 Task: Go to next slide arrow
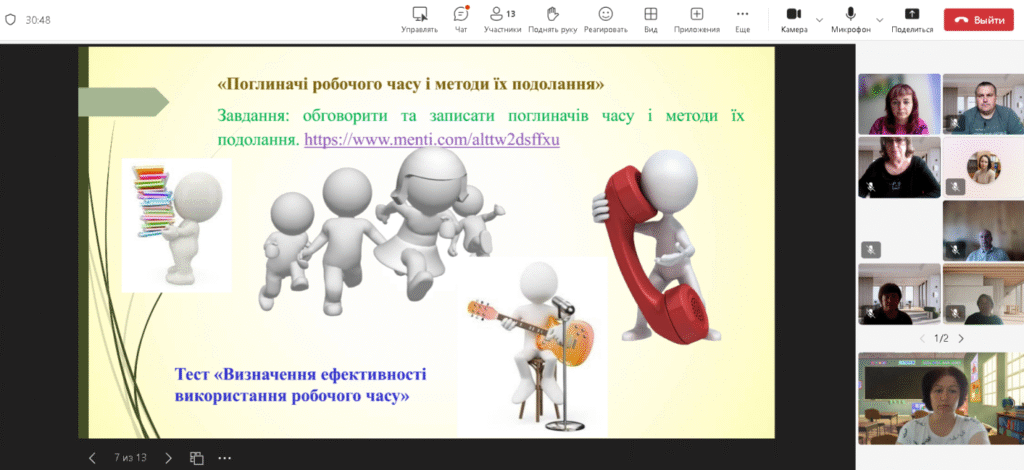click(168, 458)
